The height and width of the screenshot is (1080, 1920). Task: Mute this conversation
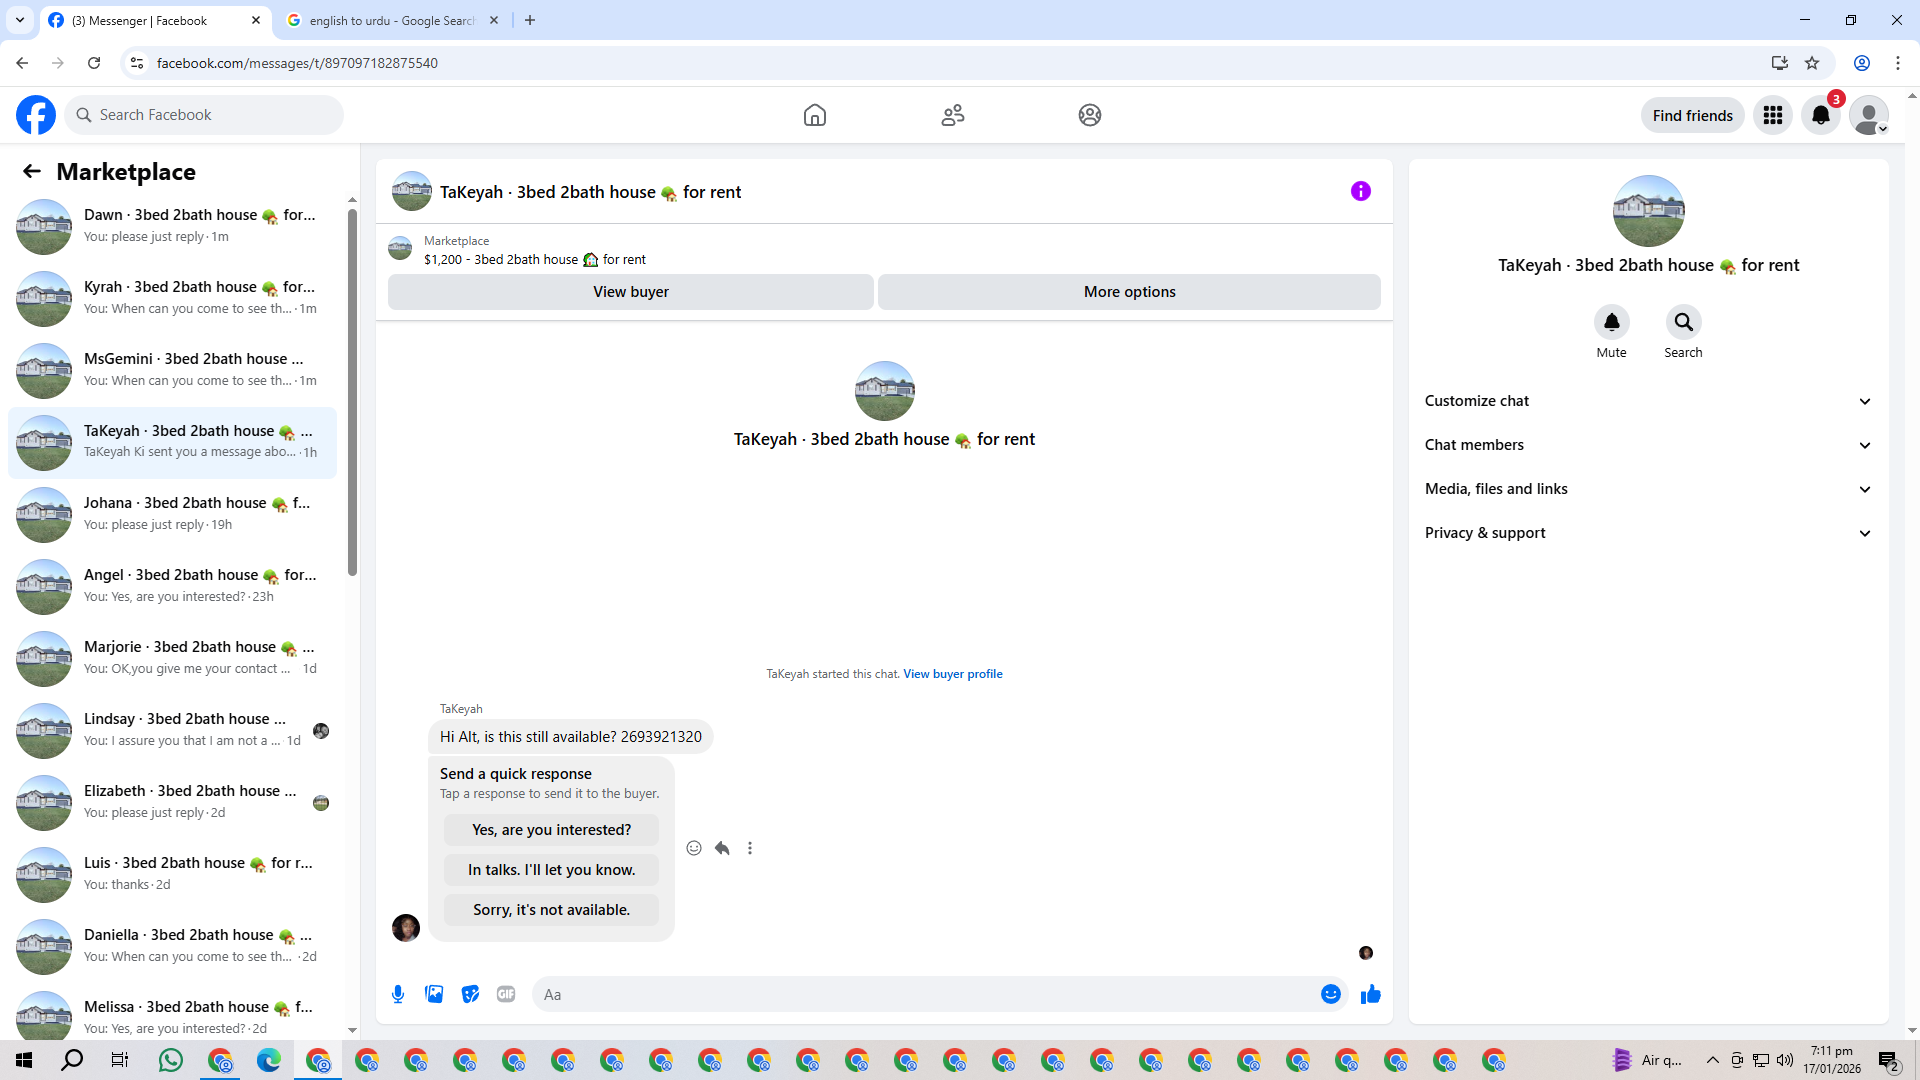click(1611, 322)
